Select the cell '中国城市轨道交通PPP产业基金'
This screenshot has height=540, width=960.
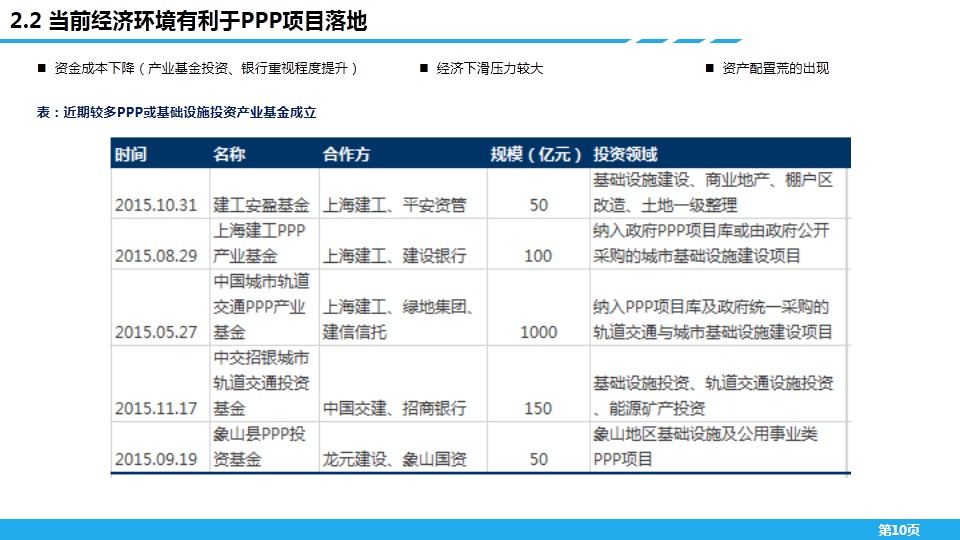[261, 307]
